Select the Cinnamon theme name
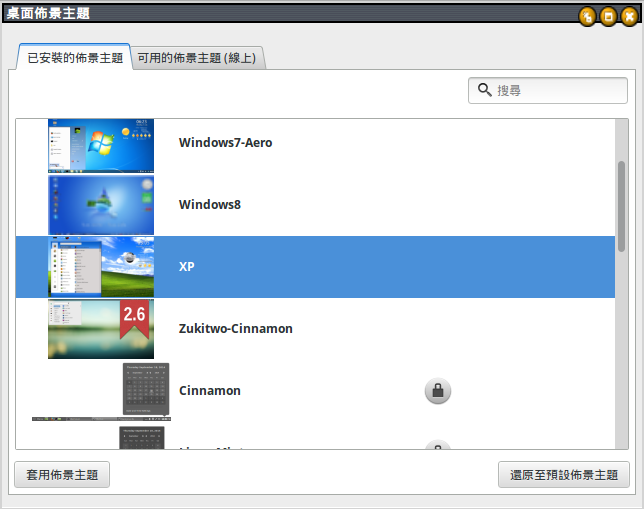 coord(210,391)
